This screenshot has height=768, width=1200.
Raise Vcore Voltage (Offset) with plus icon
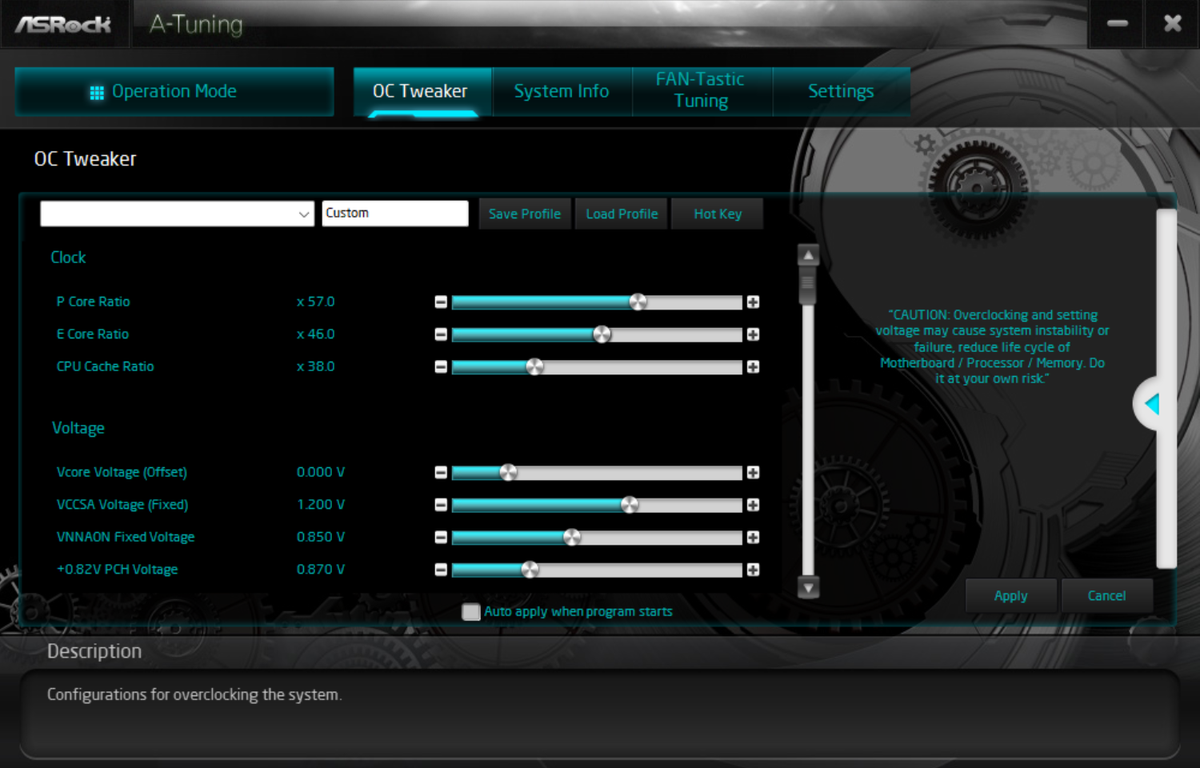point(753,473)
